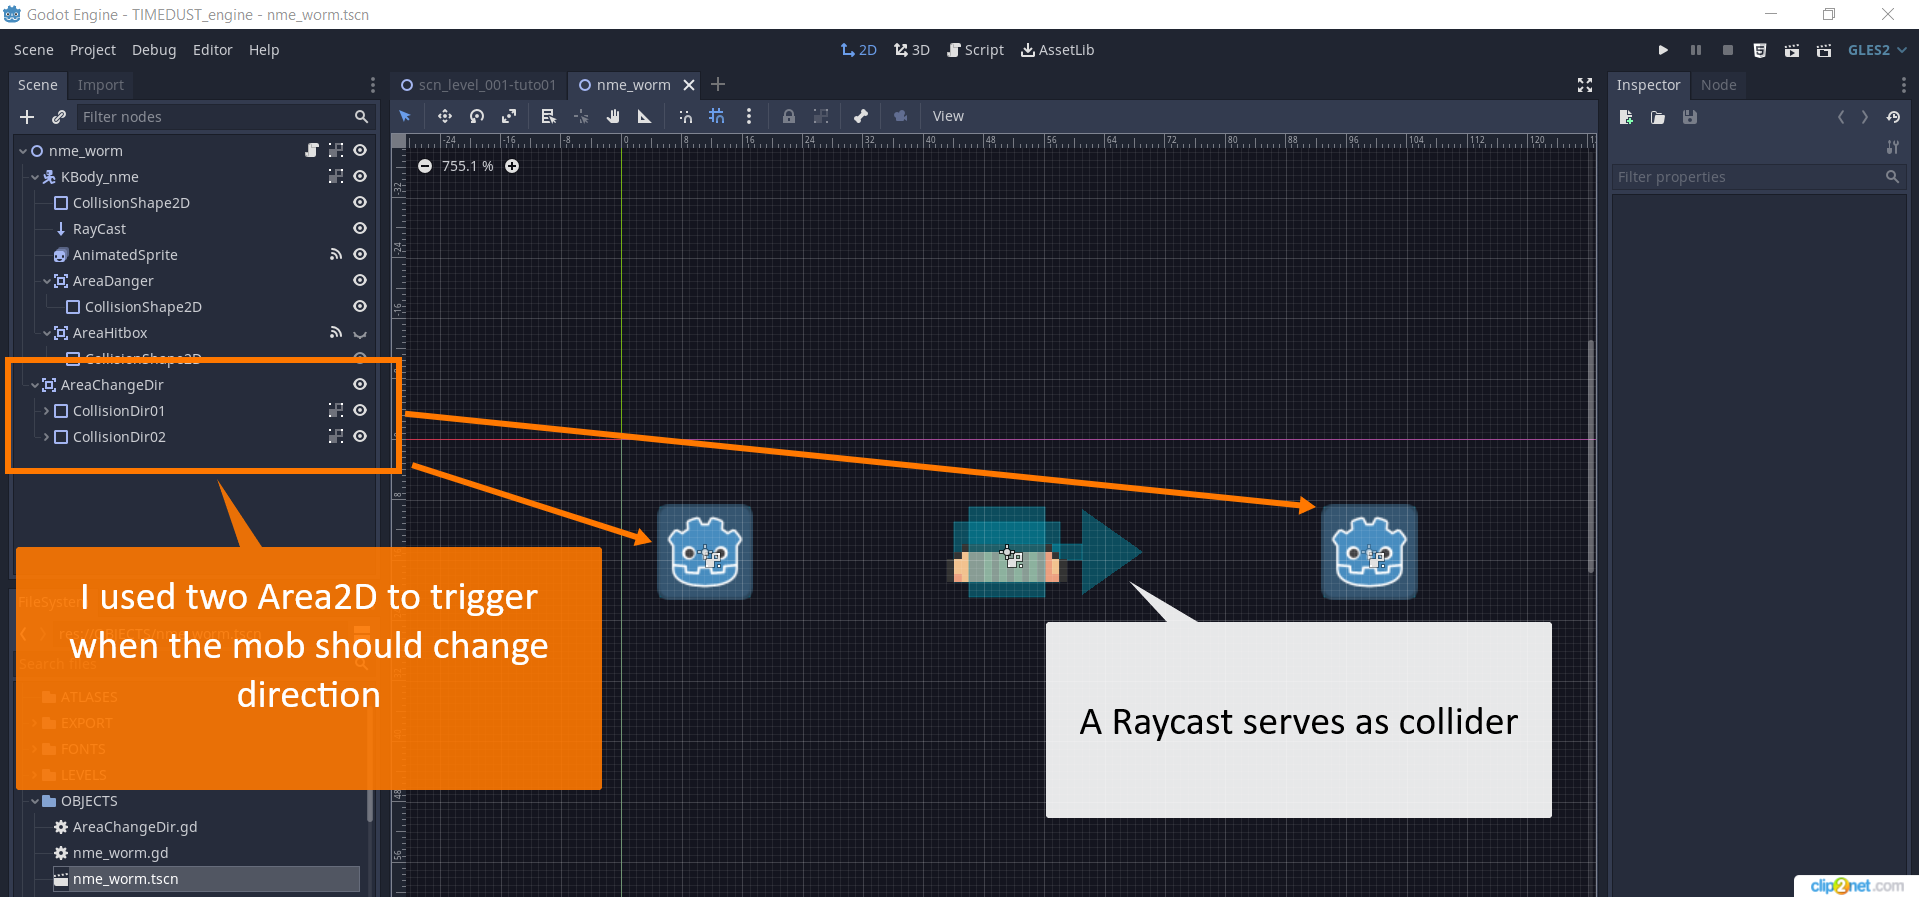The height and width of the screenshot is (897, 1919).
Task: Switch to Script workspace
Action: [975, 50]
